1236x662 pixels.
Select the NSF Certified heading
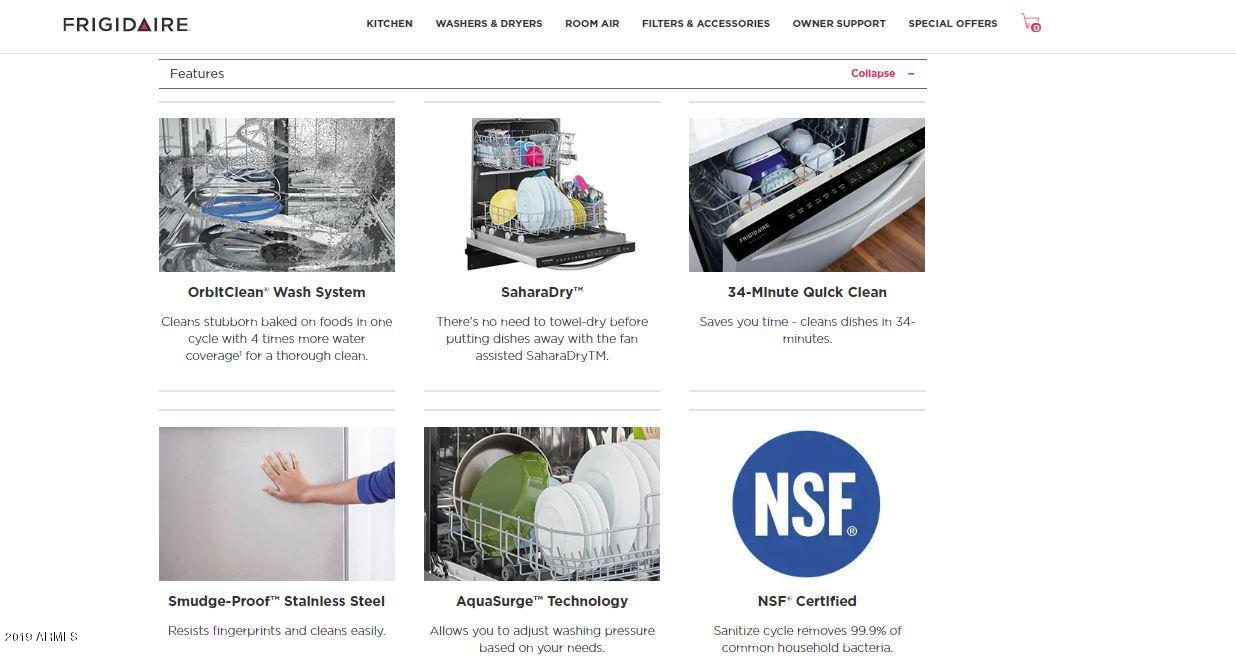807,601
